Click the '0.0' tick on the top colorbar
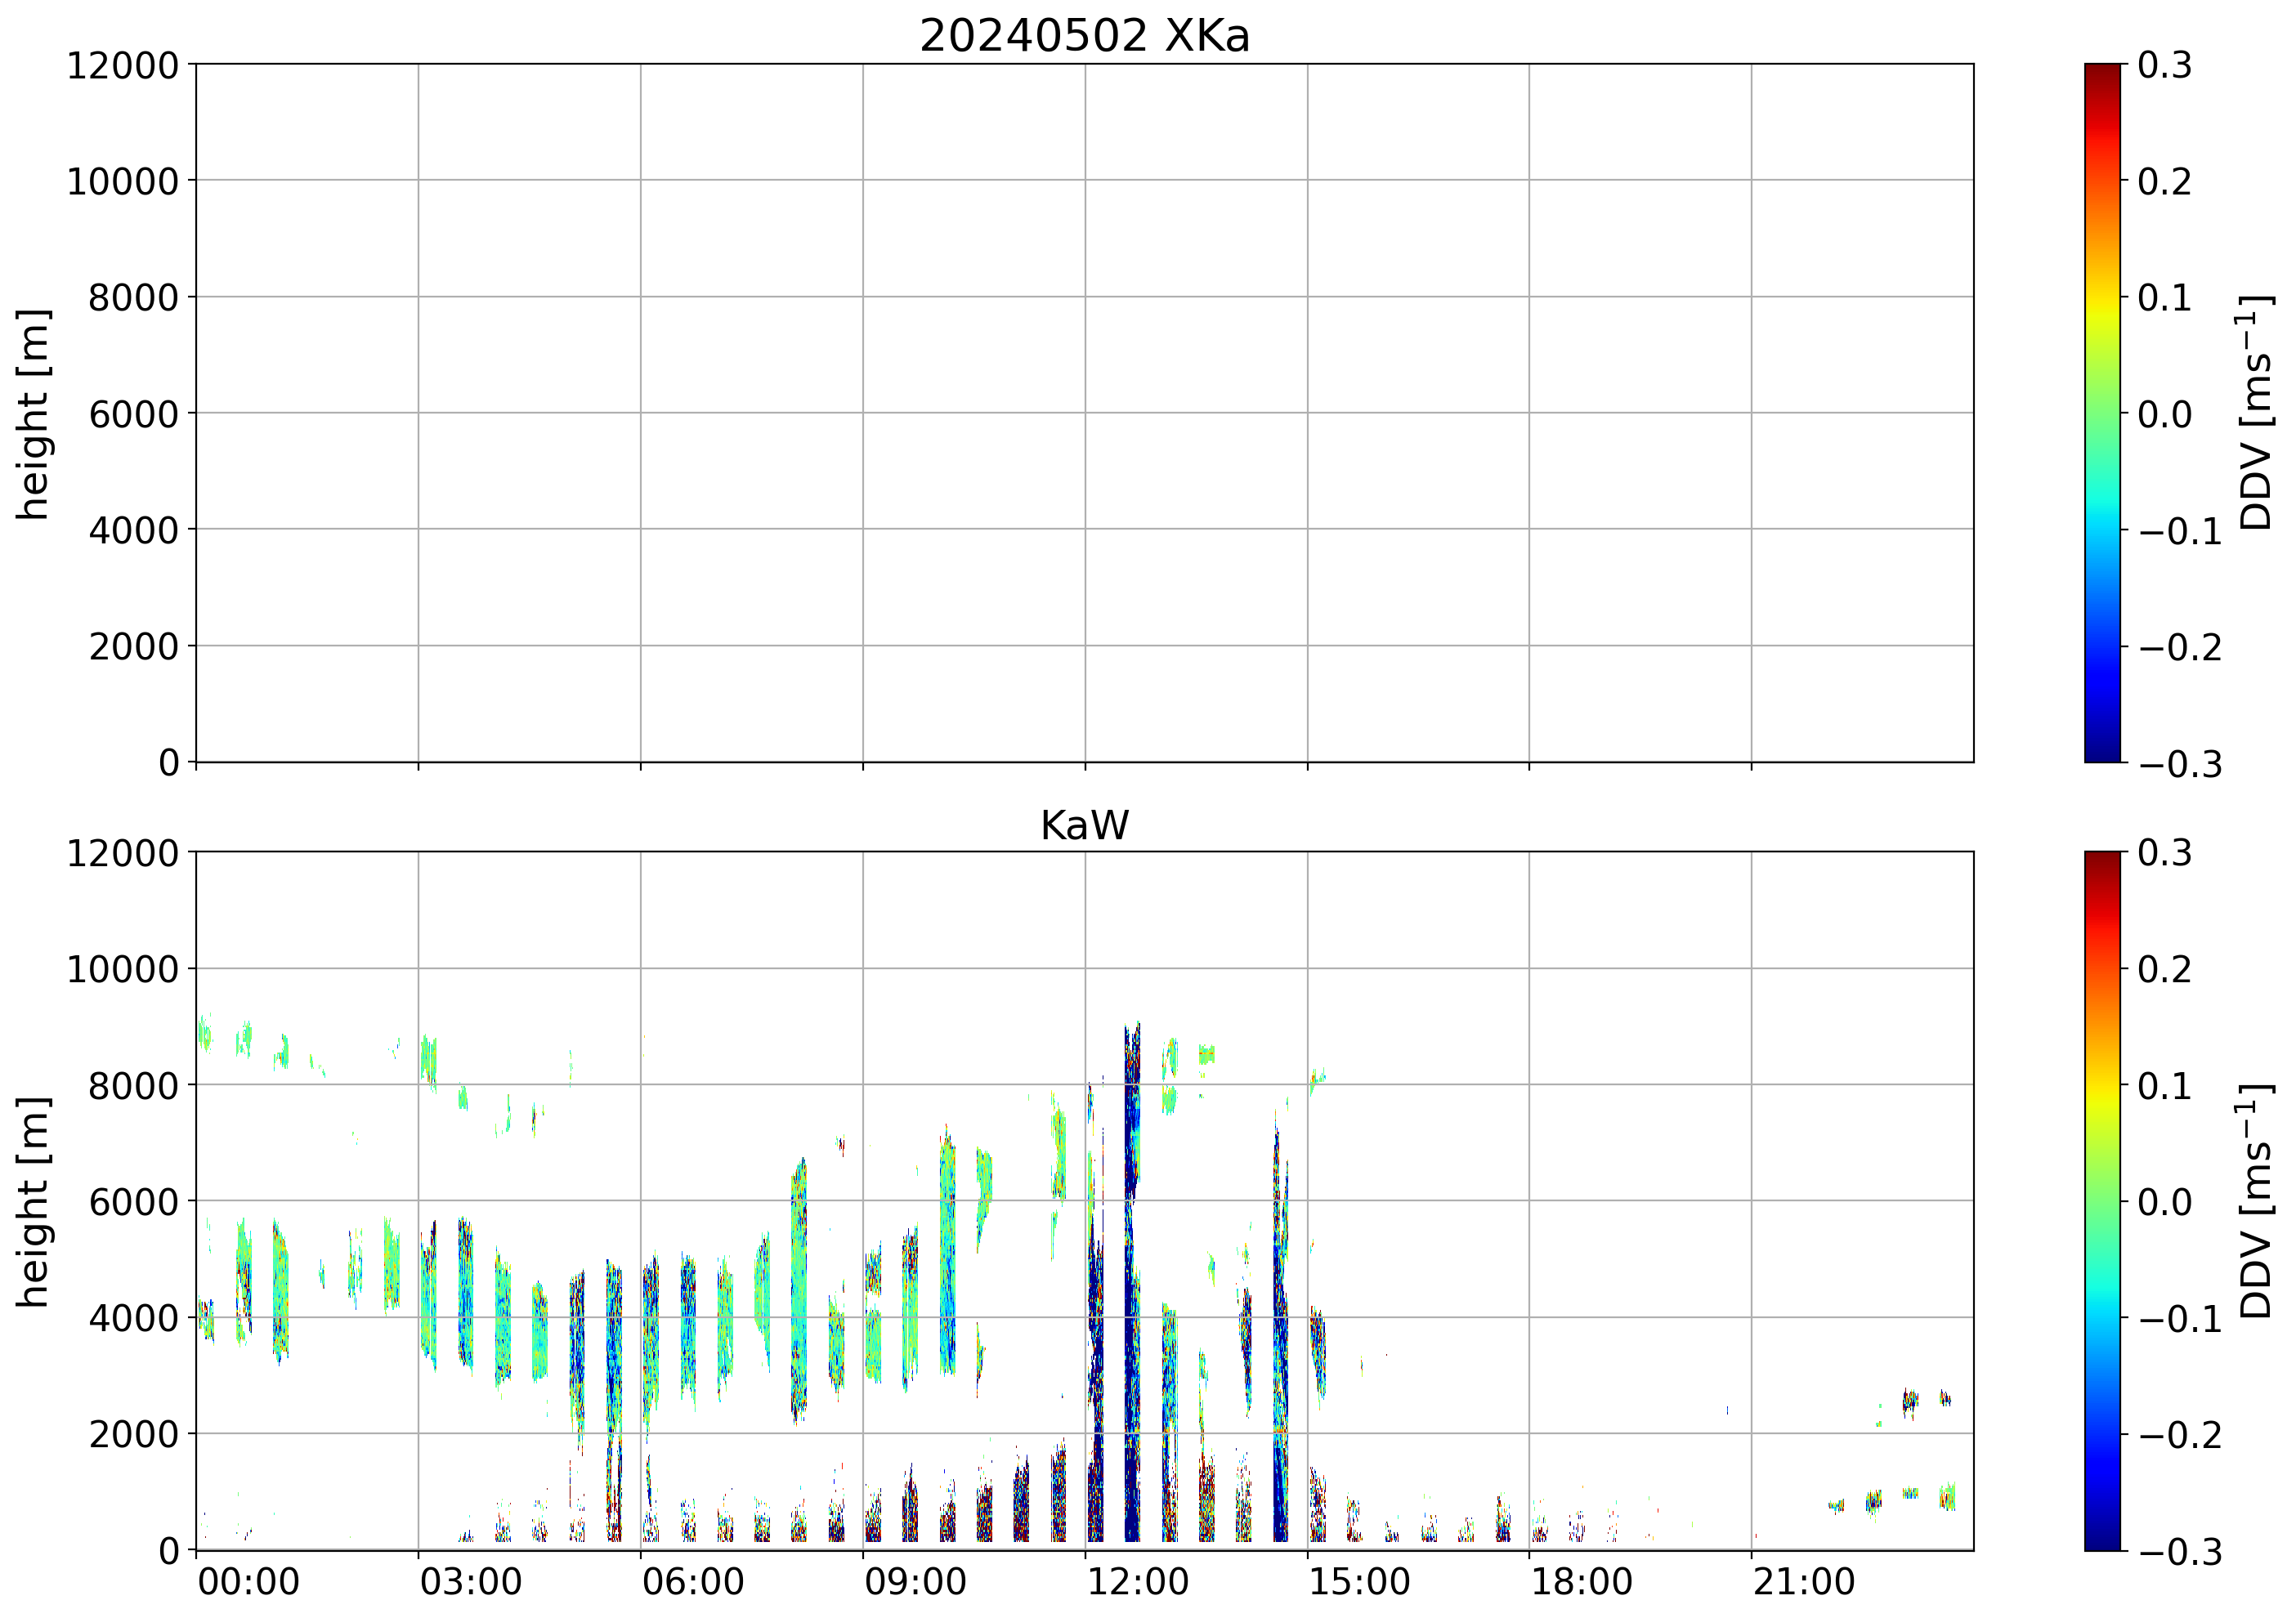Image resolution: width=2296 pixels, height=1618 pixels. (2164, 414)
